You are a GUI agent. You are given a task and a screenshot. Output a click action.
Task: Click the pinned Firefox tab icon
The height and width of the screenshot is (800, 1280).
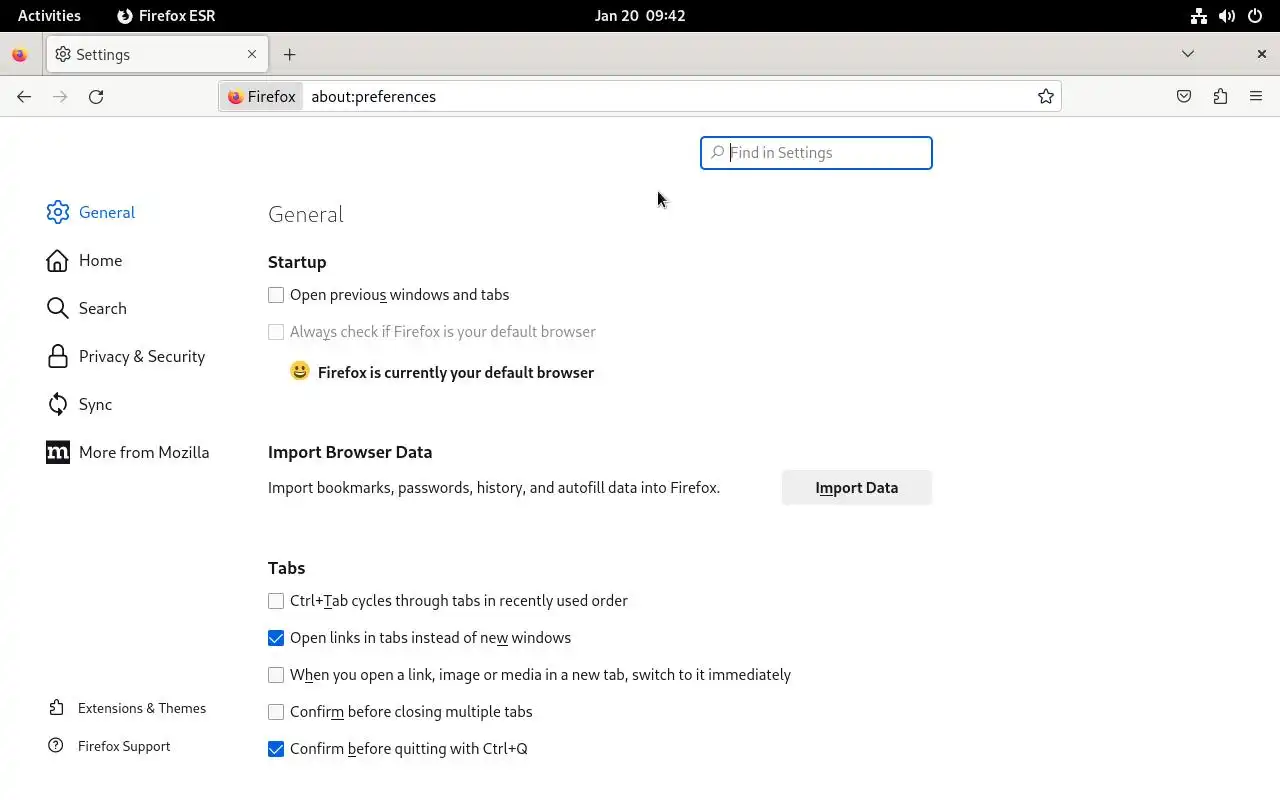pyautogui.click(x=19, y=55)
